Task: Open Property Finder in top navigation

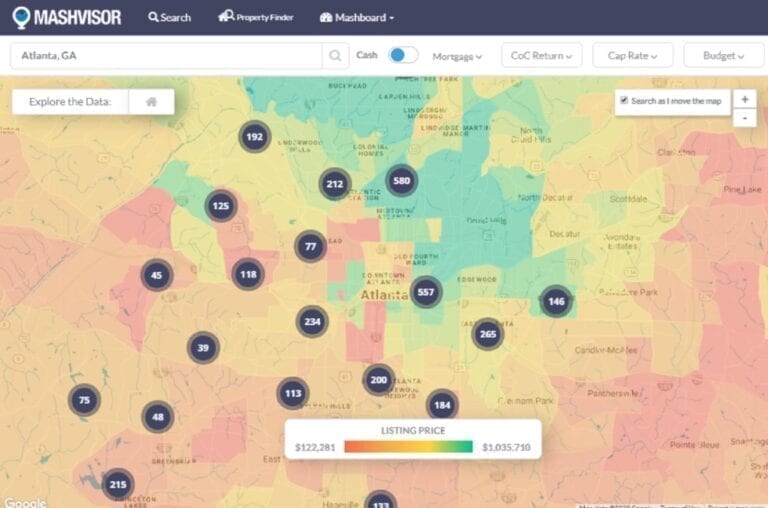Action: (256, 17)
